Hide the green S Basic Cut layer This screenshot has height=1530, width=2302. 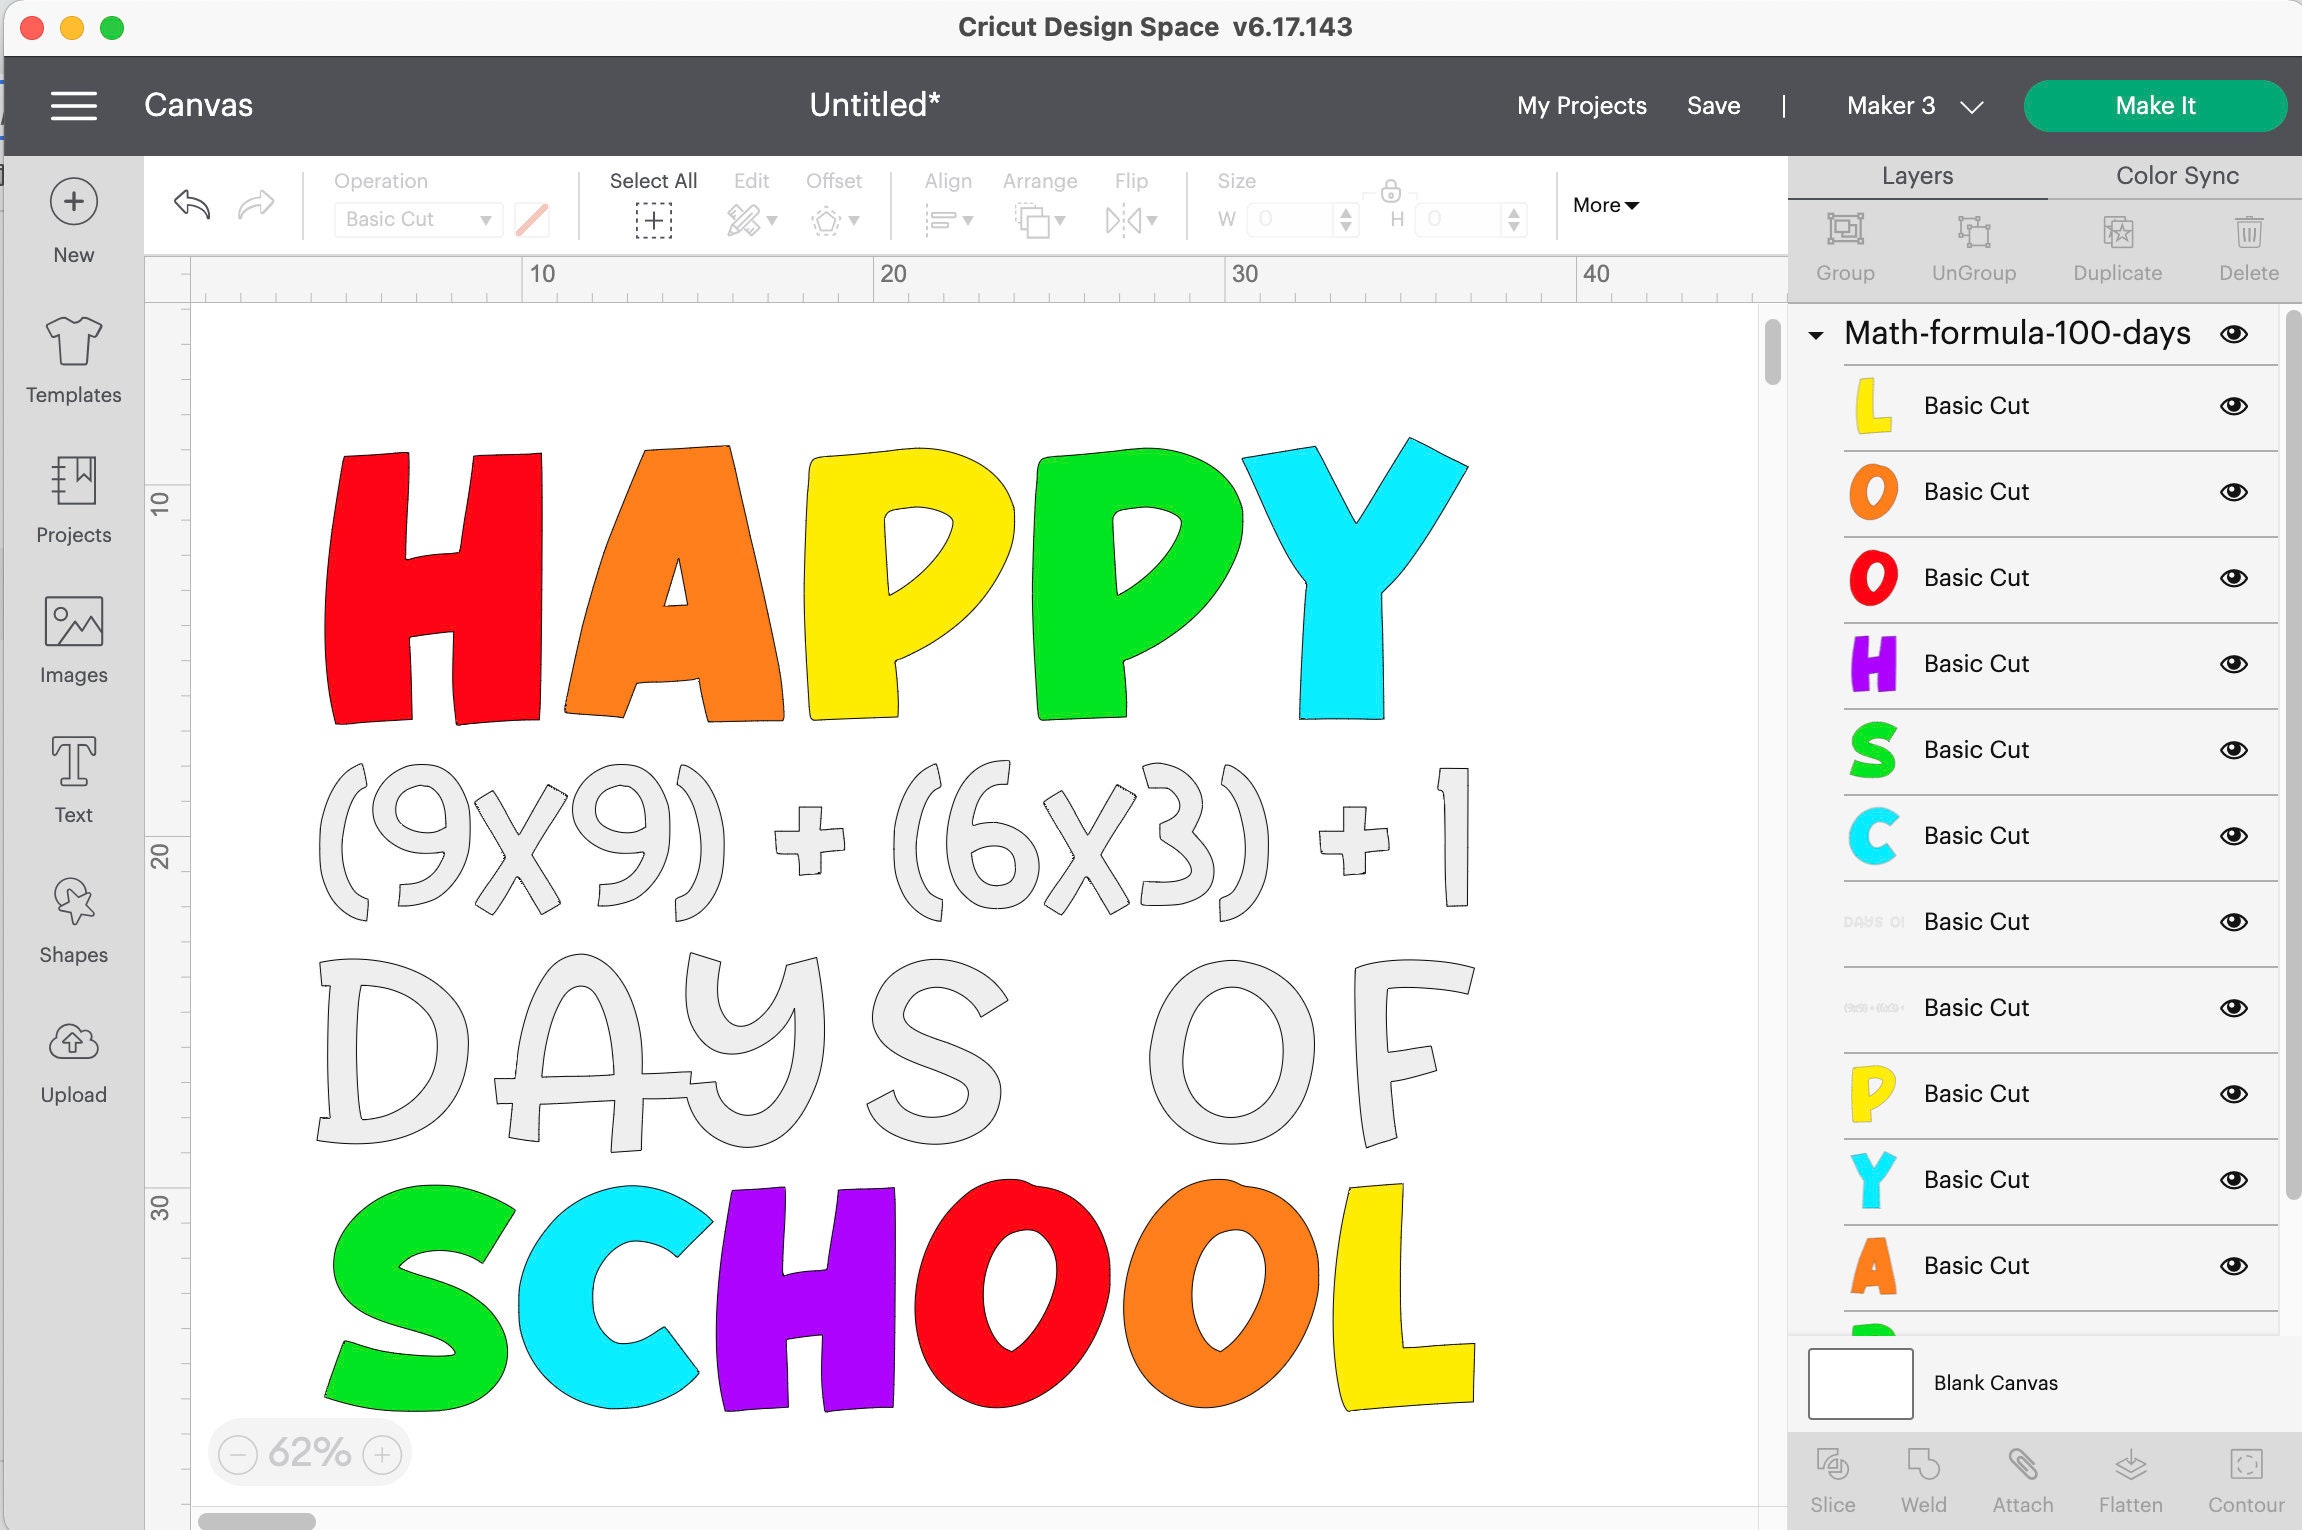(2234, 749)
